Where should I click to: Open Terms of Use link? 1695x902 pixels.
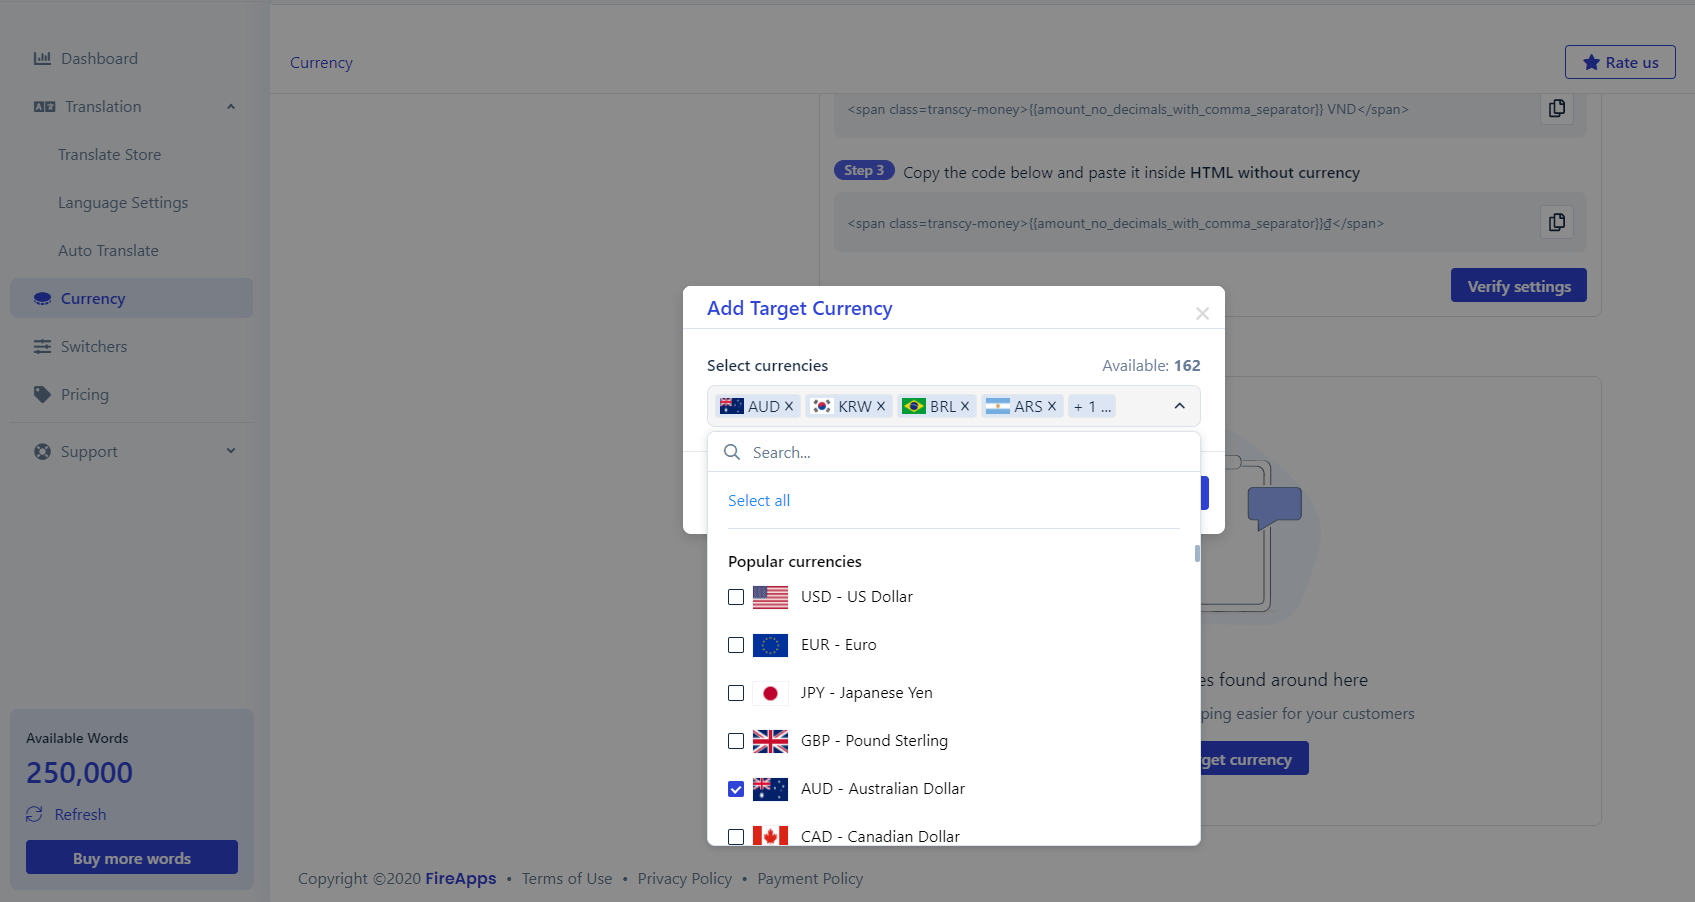point(567,879)
